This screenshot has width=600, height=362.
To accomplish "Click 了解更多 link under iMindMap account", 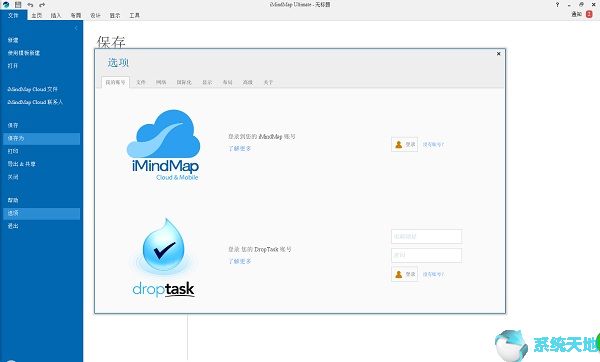I will (240, 148).
